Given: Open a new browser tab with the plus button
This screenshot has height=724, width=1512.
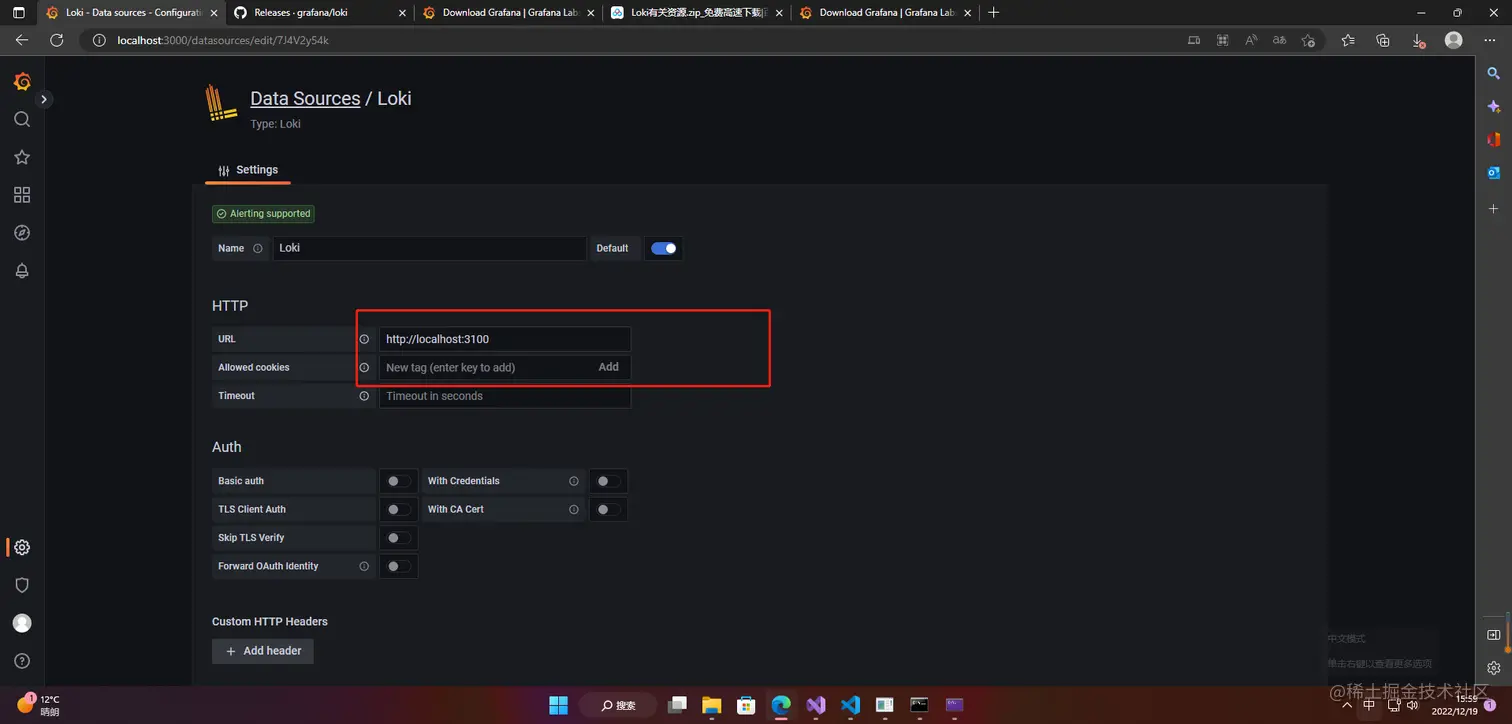Looking at the screenshot, I should tap(993, 13).
